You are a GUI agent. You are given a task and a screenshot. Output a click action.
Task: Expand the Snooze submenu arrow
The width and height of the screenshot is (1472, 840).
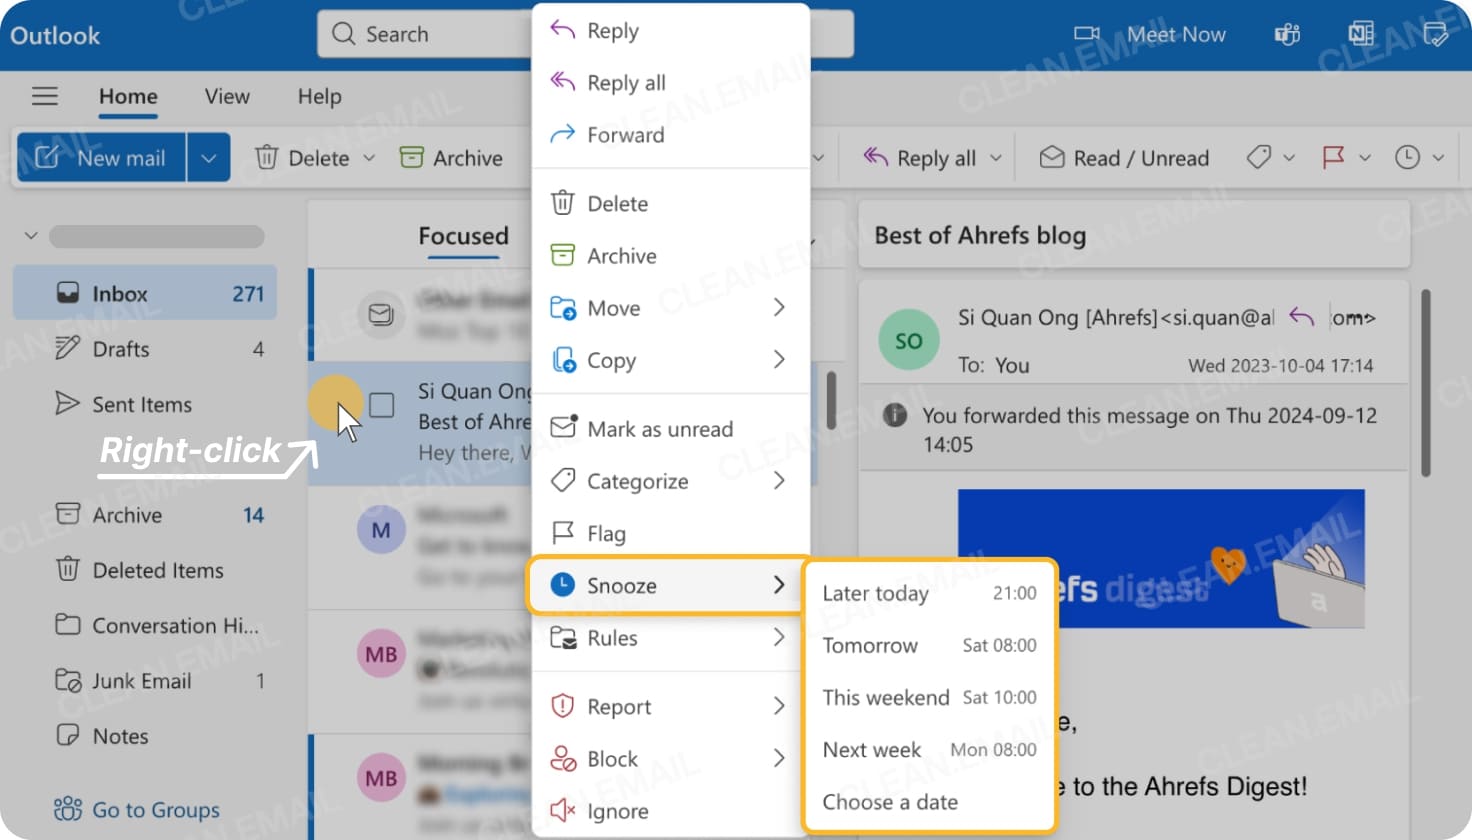tap(779, 586)
